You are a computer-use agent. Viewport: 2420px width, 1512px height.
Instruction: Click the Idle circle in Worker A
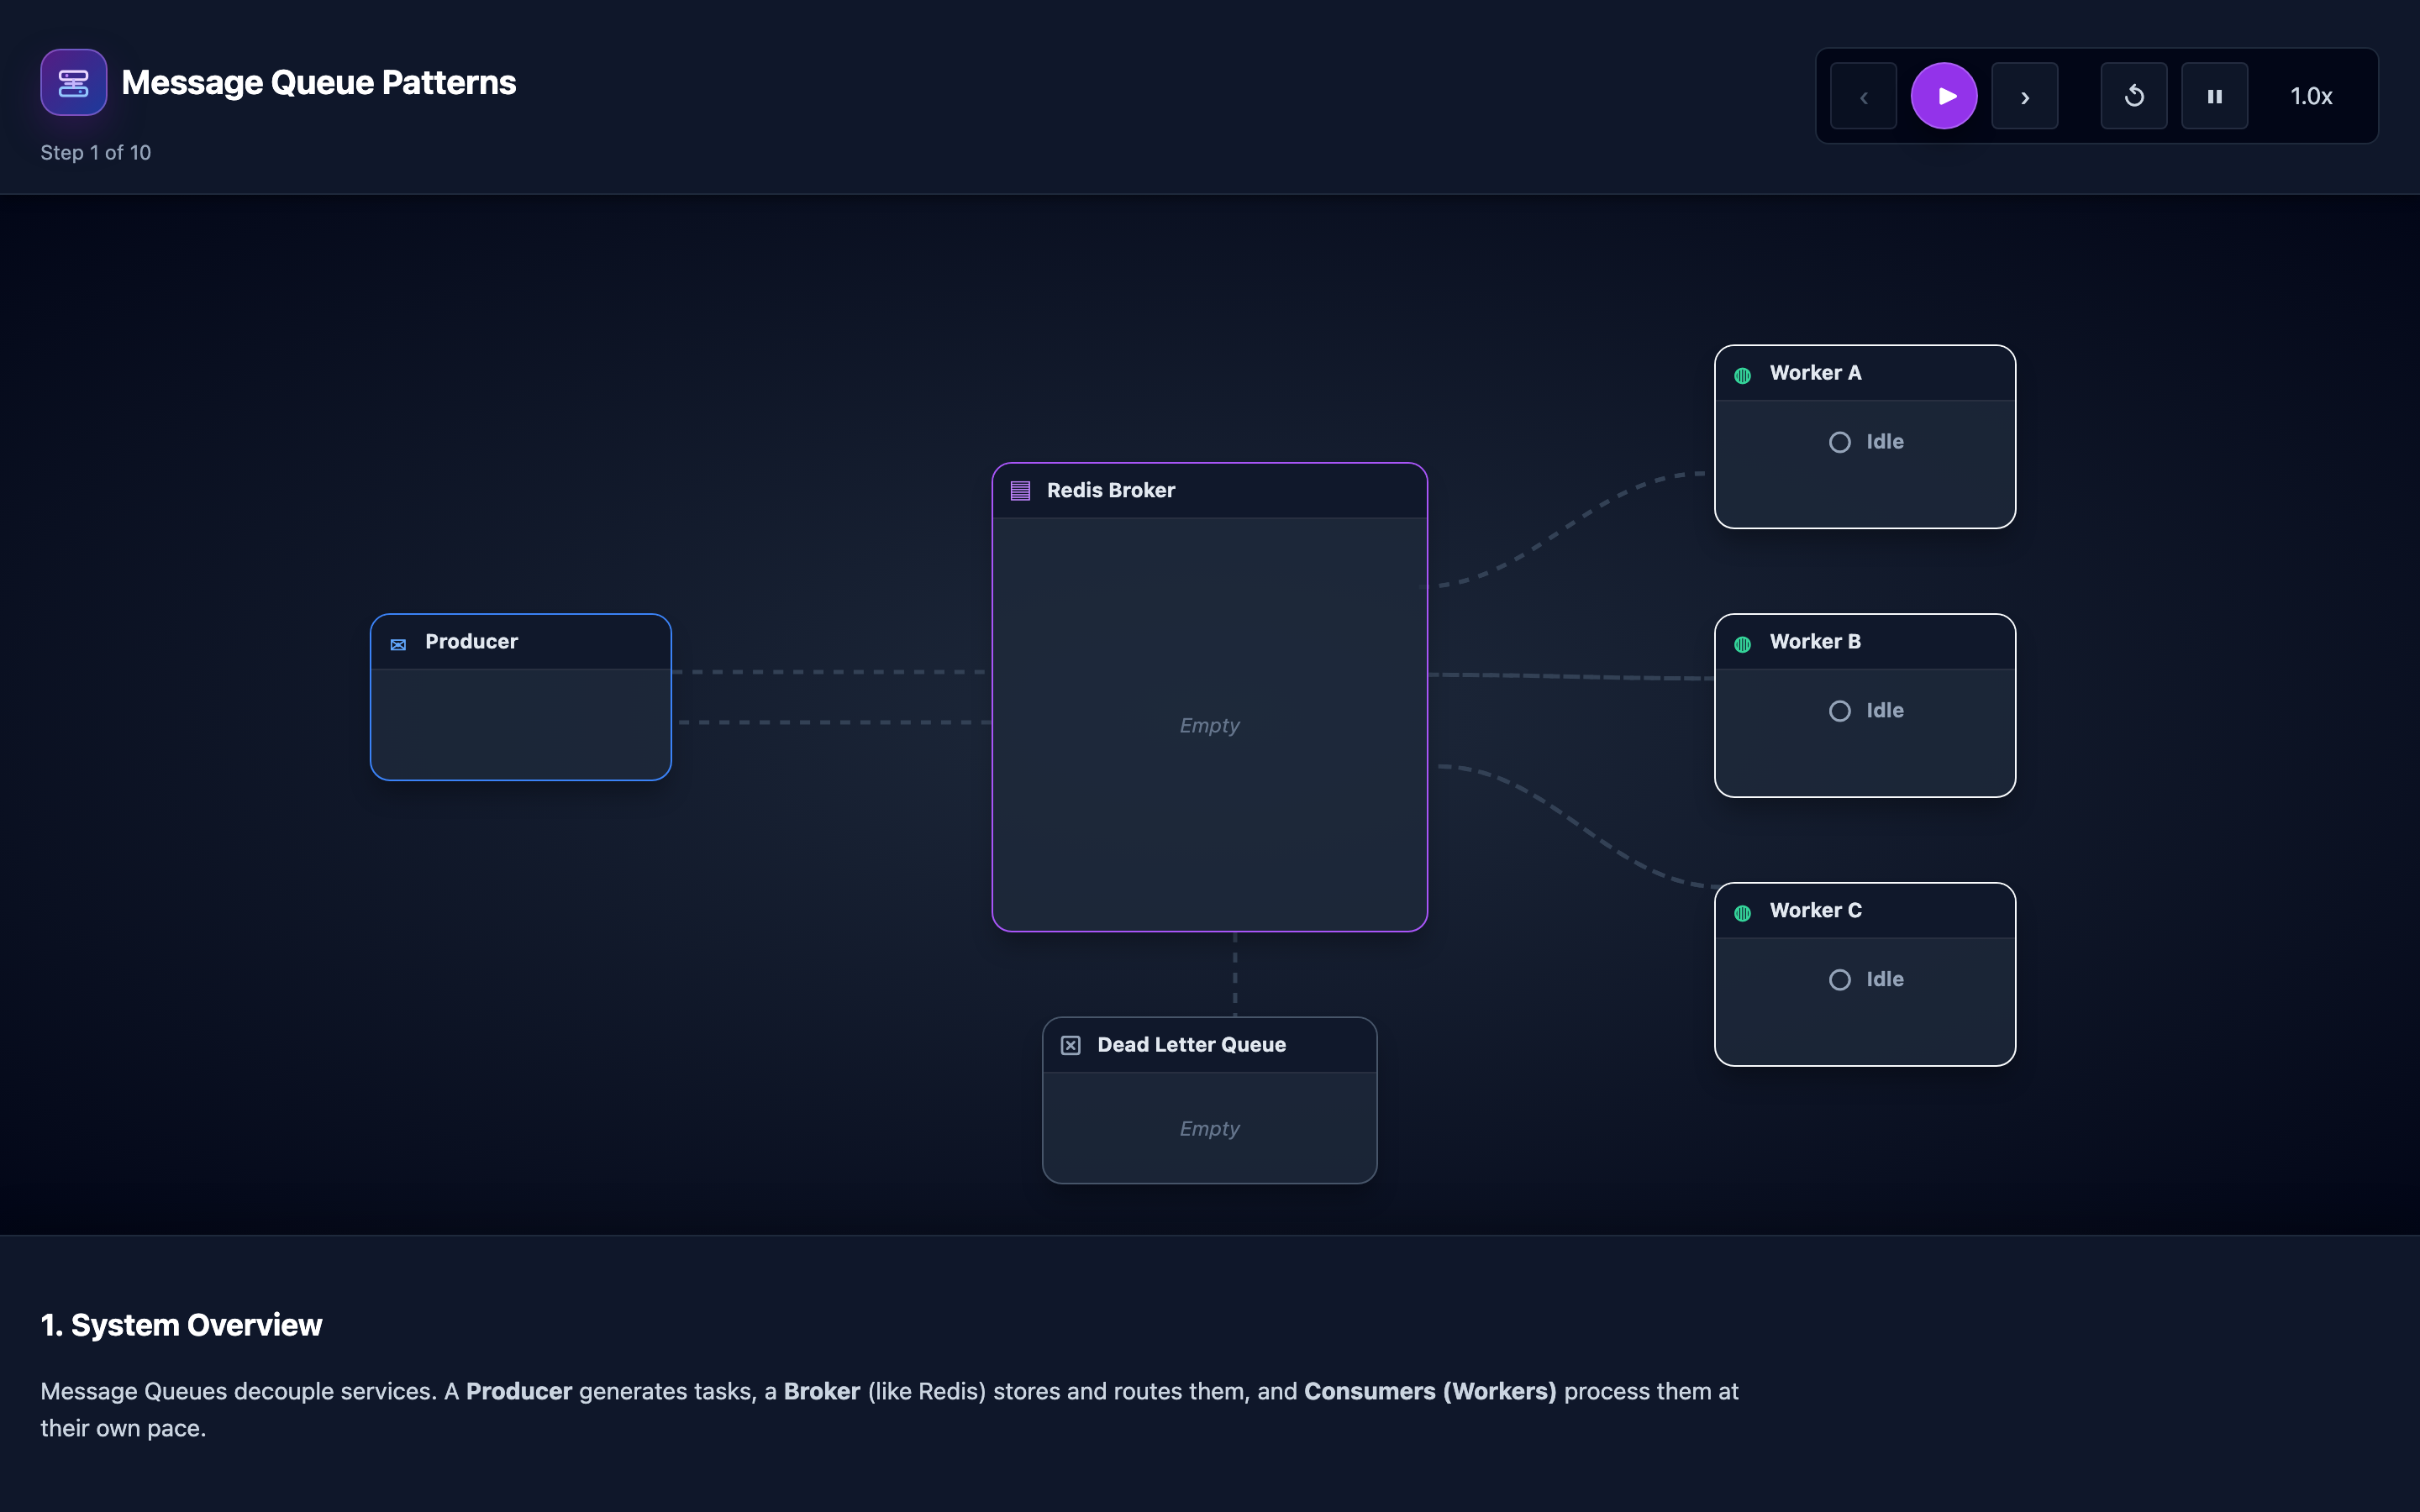(1839, 442)
